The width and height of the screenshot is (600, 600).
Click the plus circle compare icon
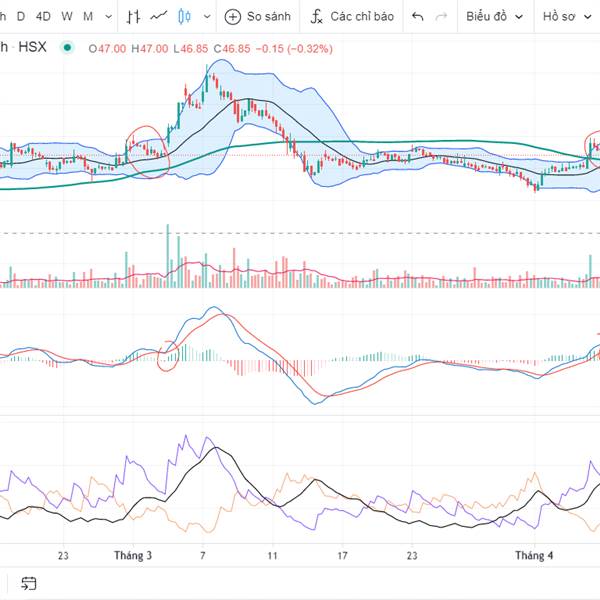[x=233, y=17]
